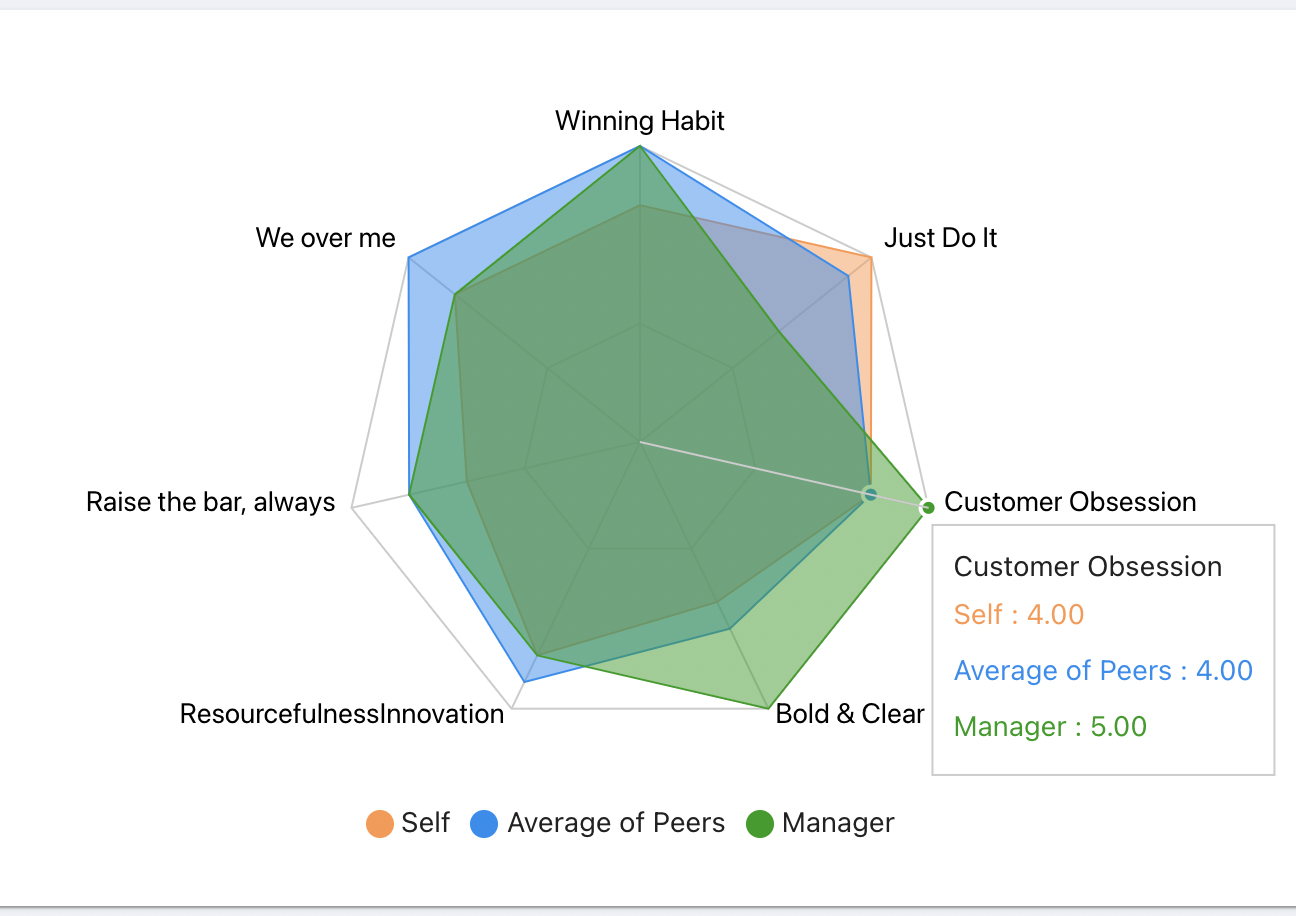1296x916 pixels.
Task: Click the blue Average of Peers legend circle
Action: [x=484, y=824]
